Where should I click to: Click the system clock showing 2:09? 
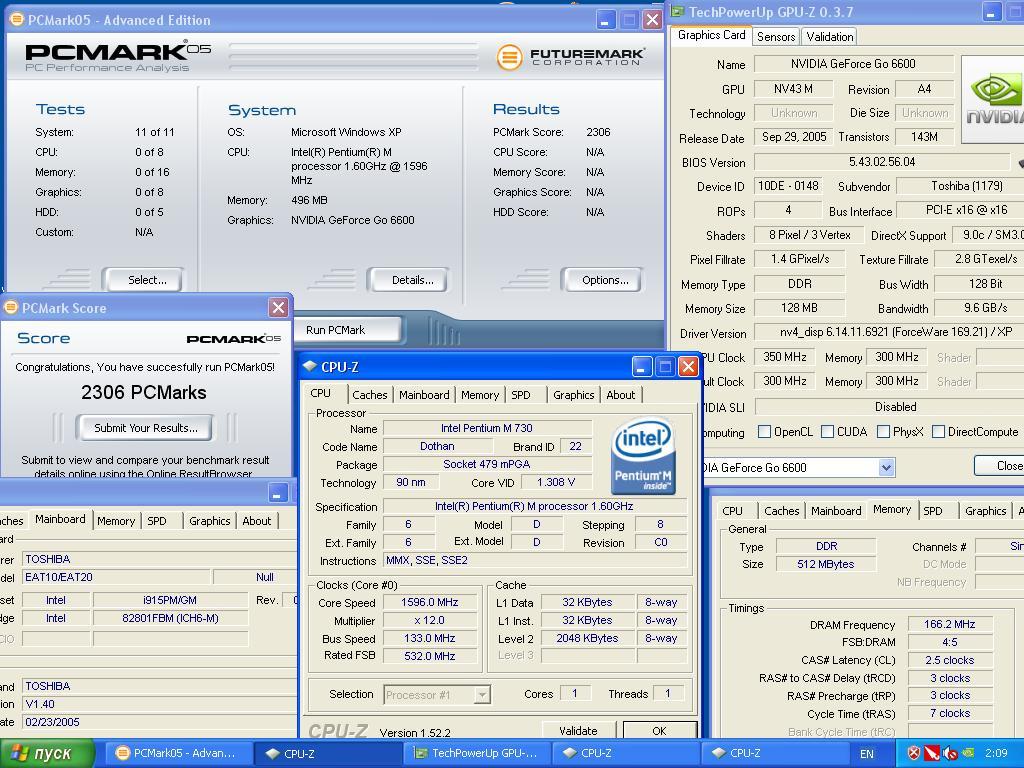(997, 754)
